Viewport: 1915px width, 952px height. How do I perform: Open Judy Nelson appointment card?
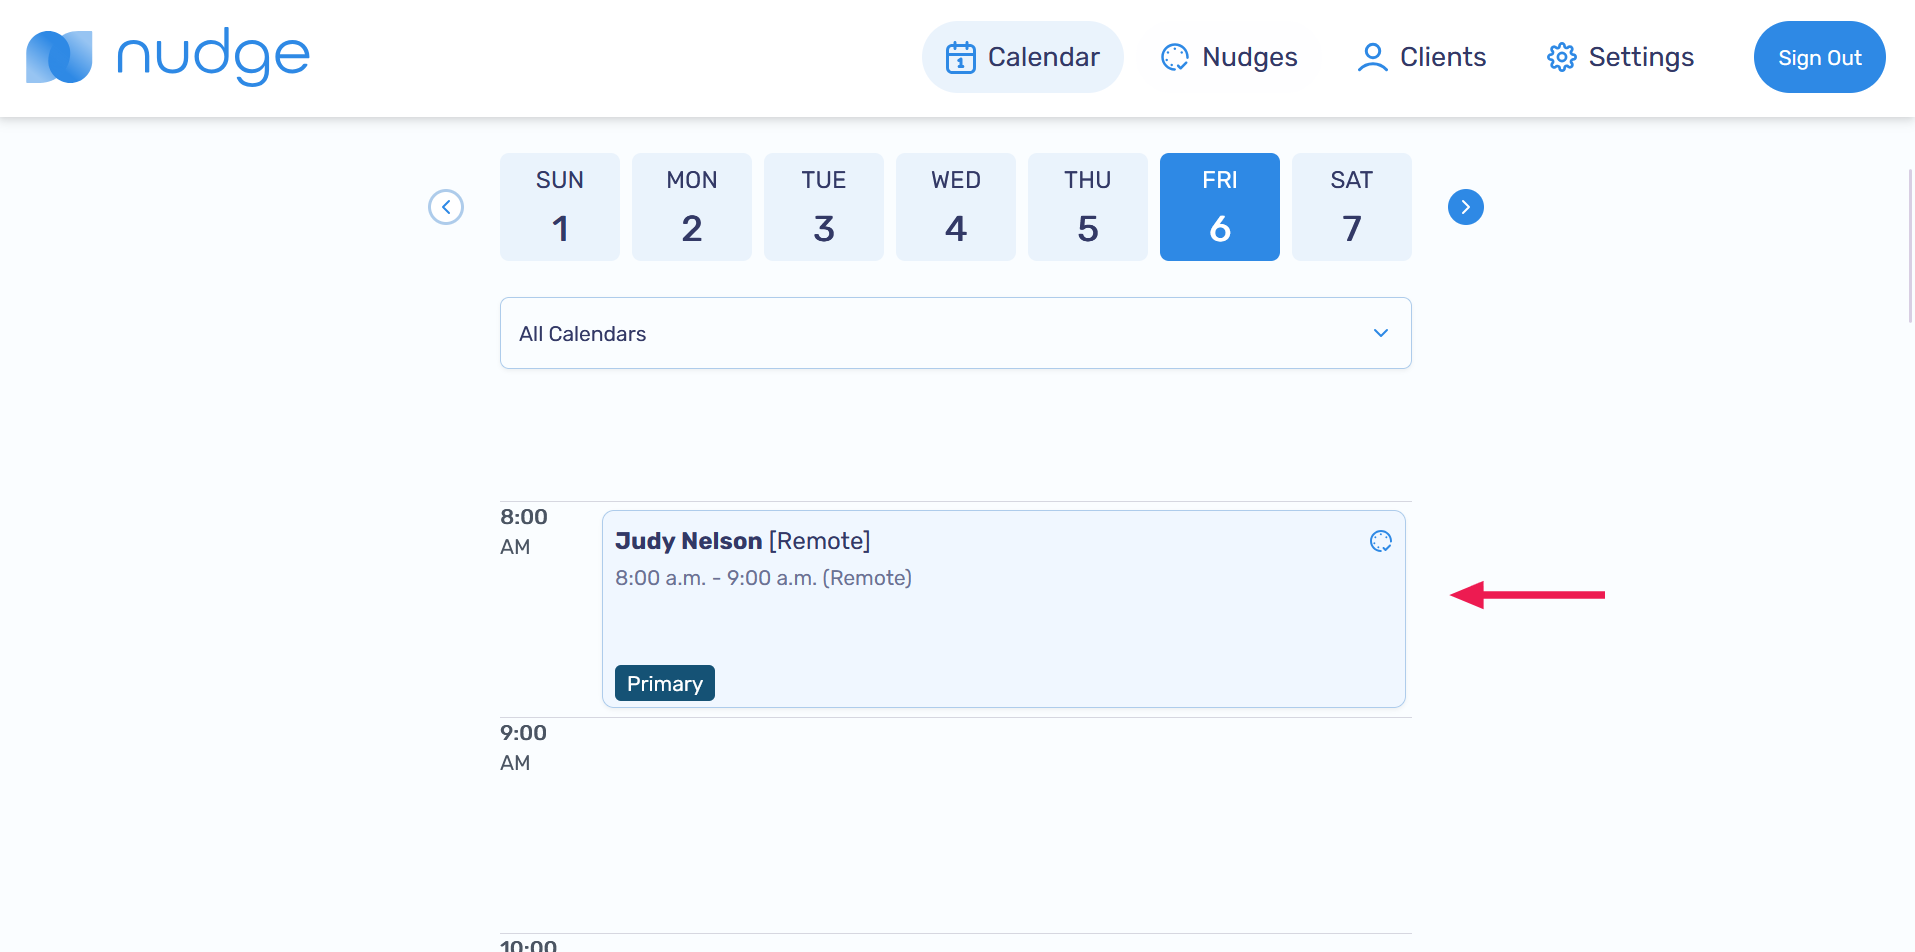(1003, 610)
